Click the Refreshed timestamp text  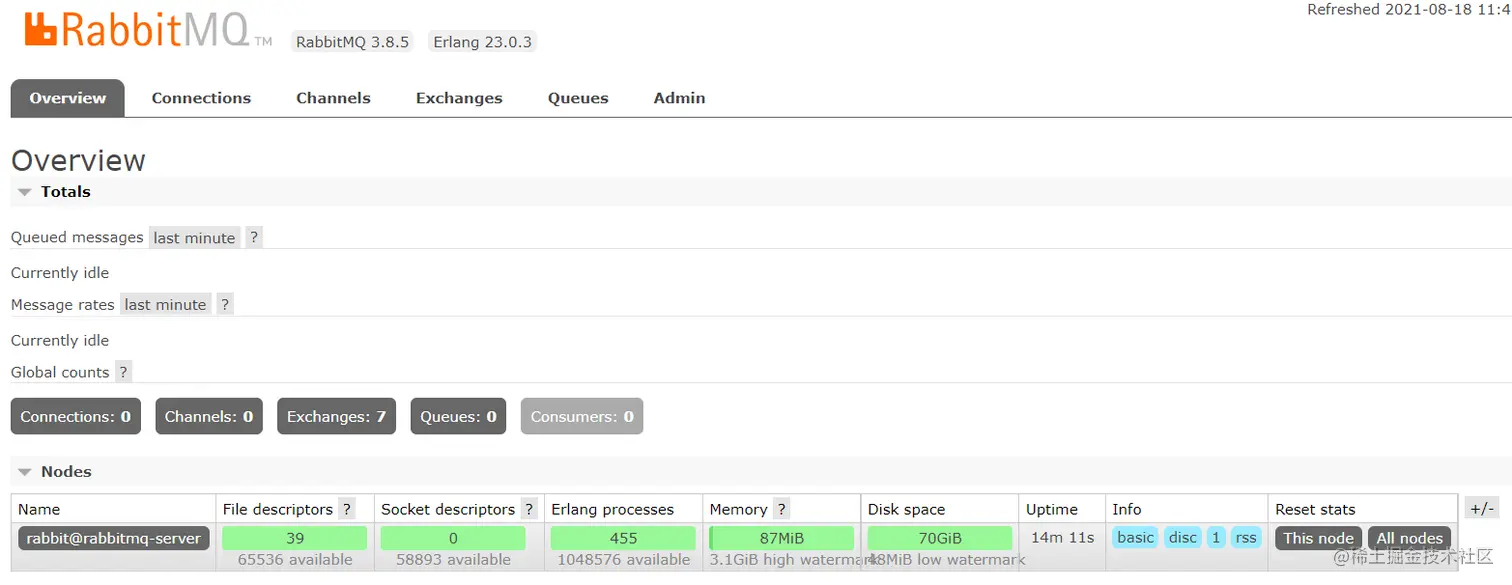[x=1409, y=10]
